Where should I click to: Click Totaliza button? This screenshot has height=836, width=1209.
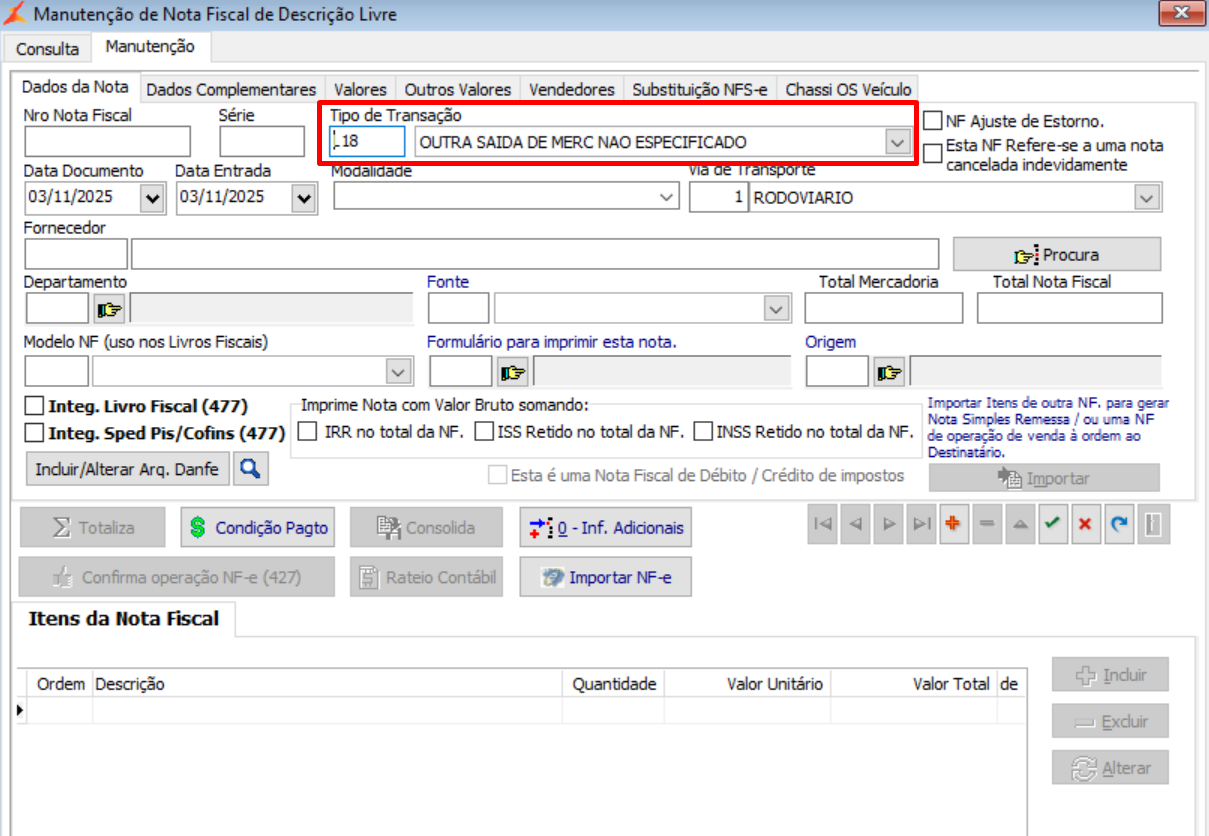[92, 527]
